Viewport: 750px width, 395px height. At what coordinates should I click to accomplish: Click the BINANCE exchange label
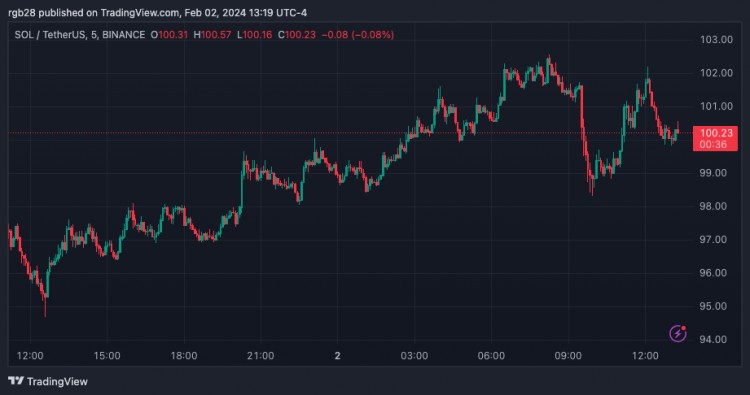coord(123,35)
